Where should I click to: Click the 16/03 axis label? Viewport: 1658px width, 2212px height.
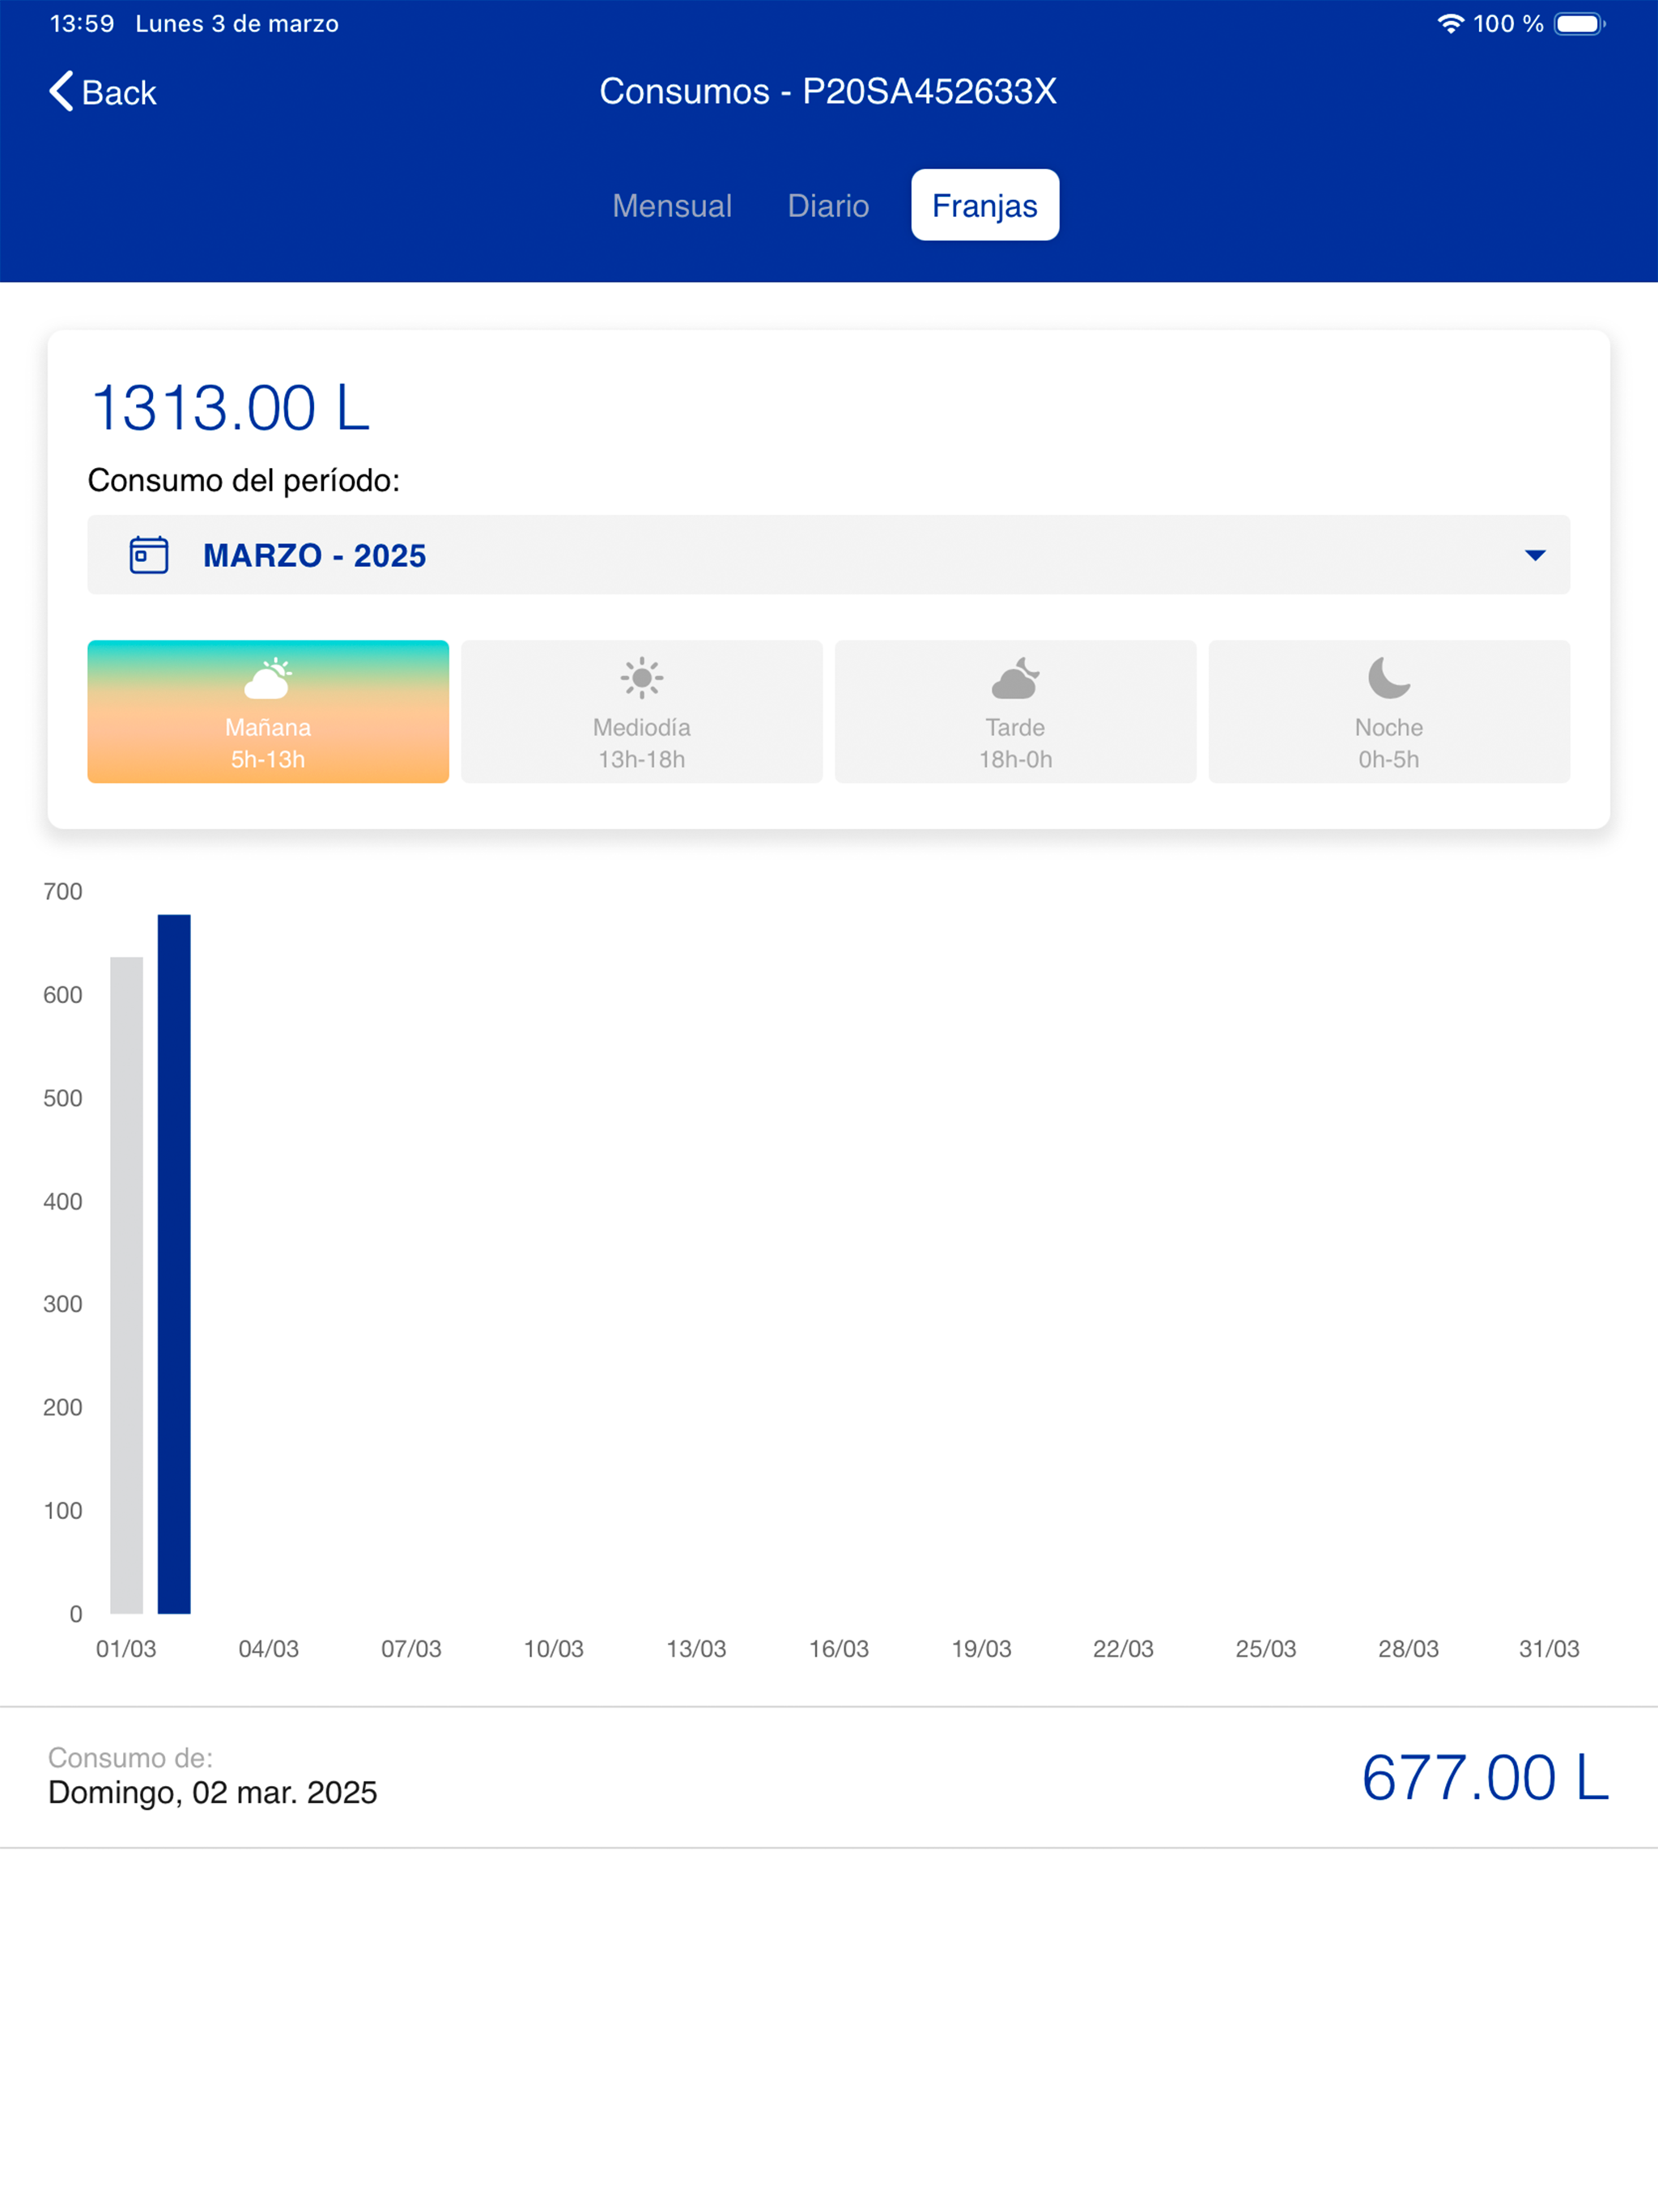(x=839, y=1649)
